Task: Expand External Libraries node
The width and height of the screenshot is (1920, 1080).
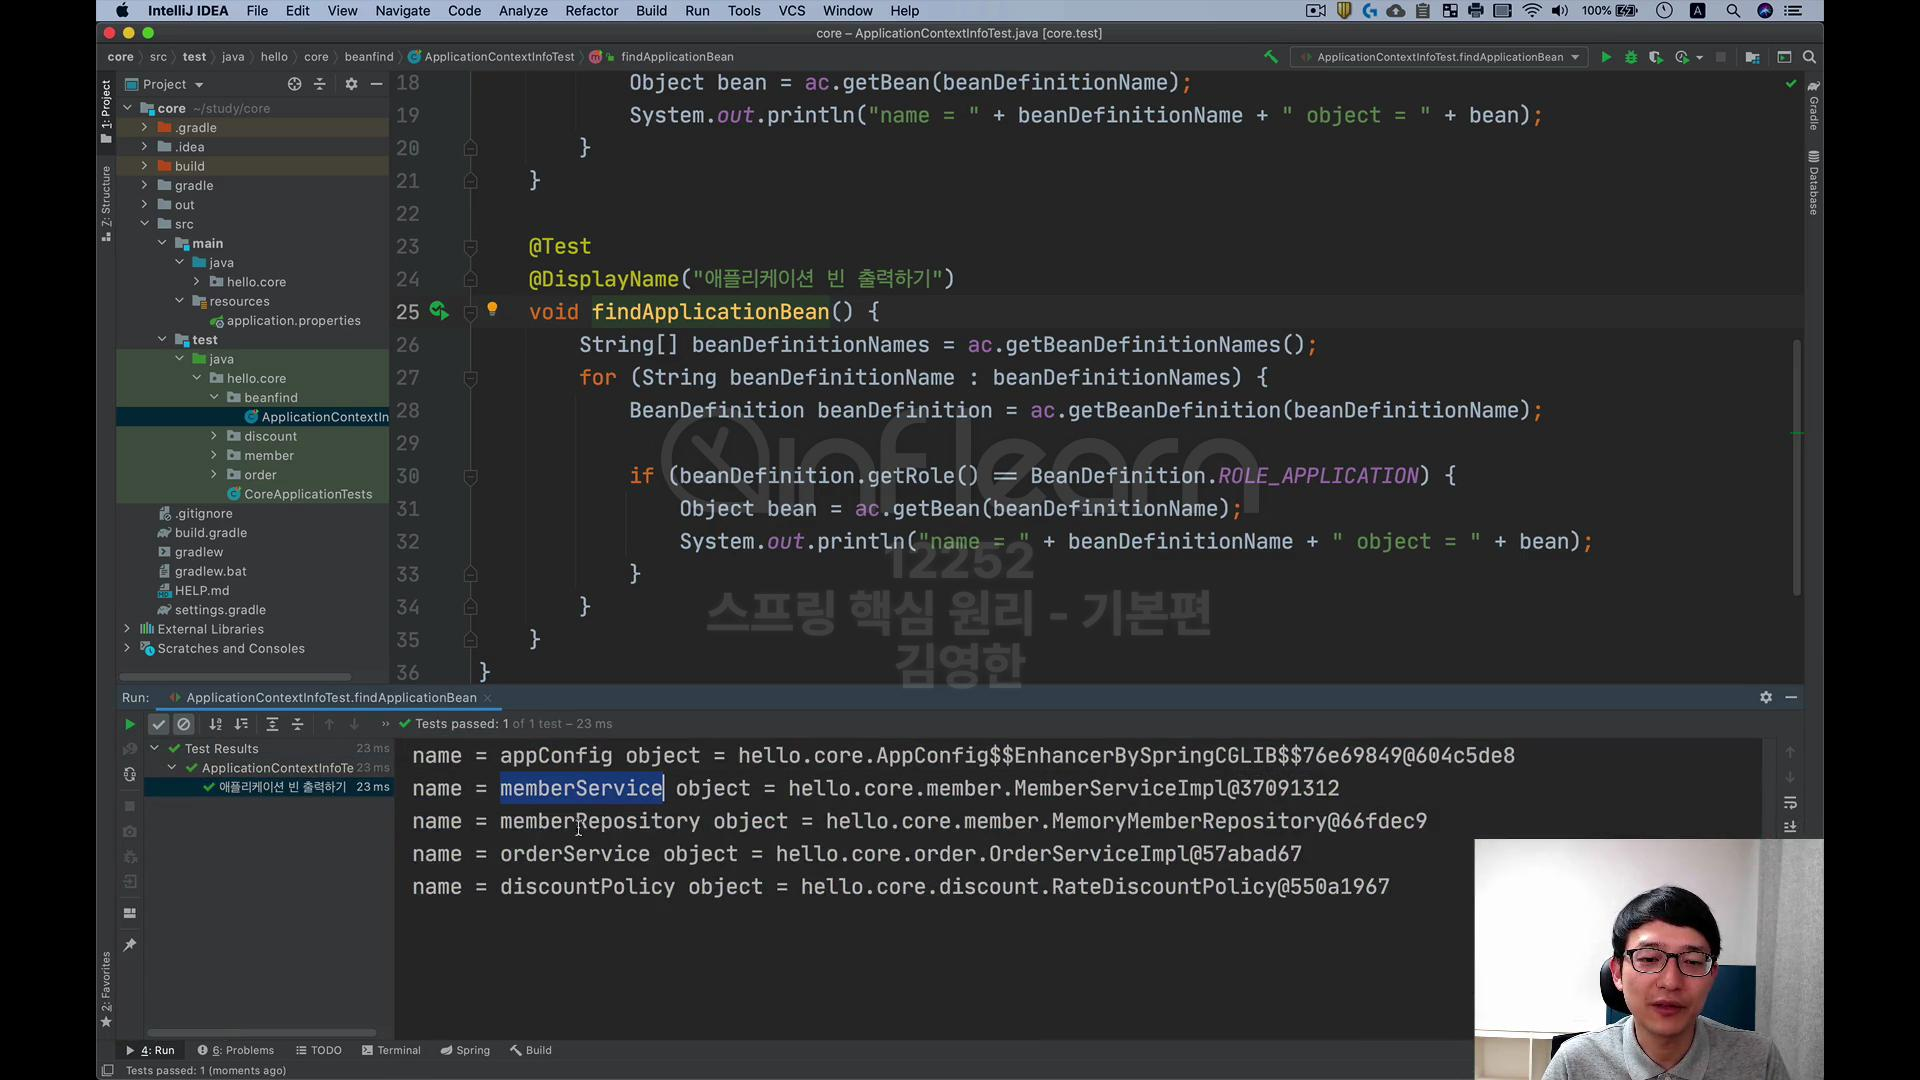Action: 127,629
